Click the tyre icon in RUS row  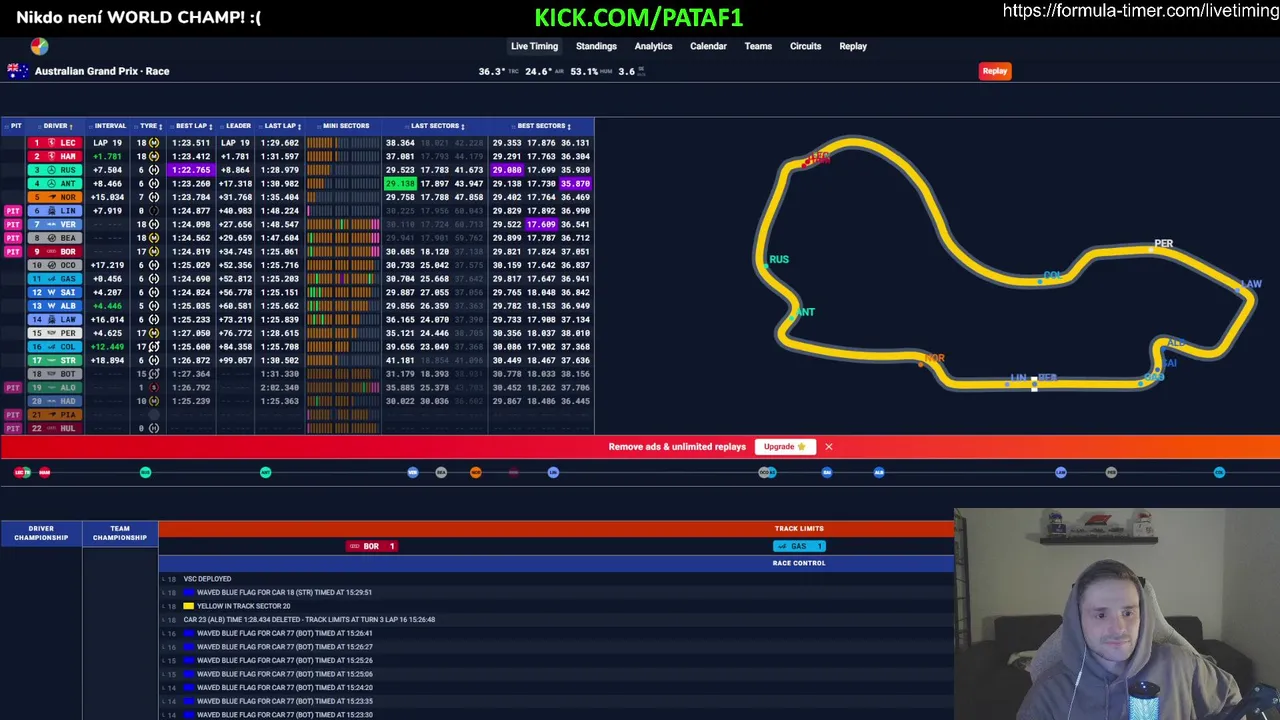[x=154, y=170]
